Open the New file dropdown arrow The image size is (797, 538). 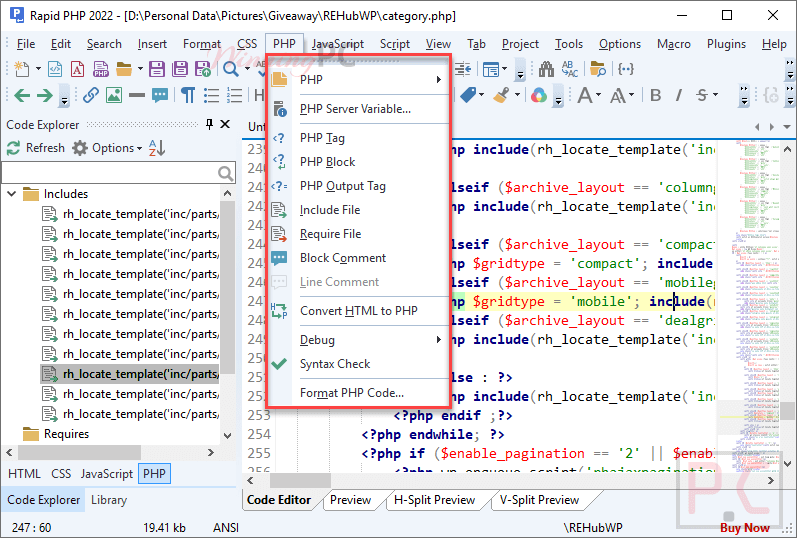[38, 69]
